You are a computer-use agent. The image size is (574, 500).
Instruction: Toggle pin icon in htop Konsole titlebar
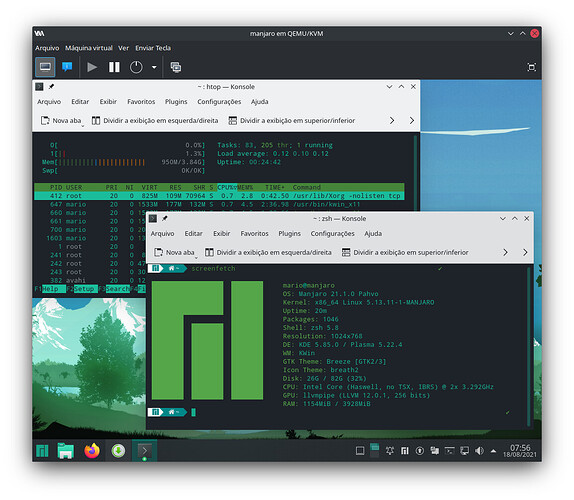pyautogui.click(x=52, y=87)
